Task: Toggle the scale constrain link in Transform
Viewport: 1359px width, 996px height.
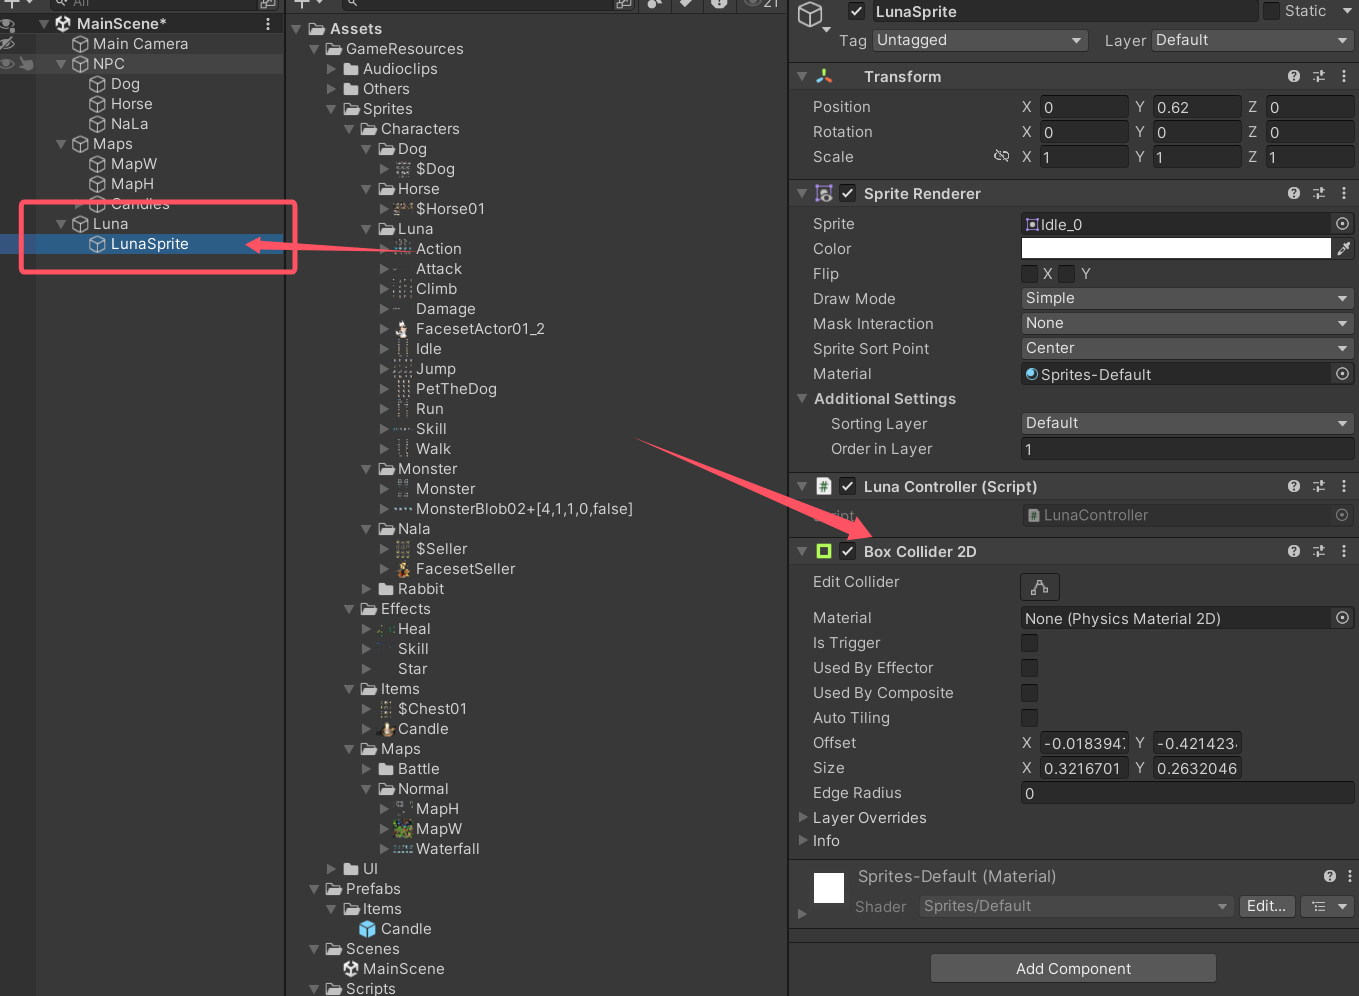Action: point(1002,156)
